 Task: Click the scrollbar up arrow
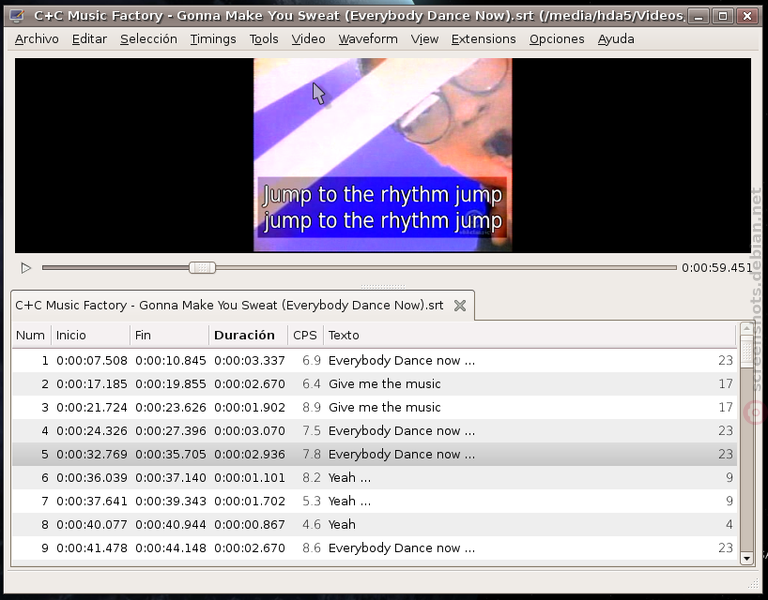coord(747,328)
